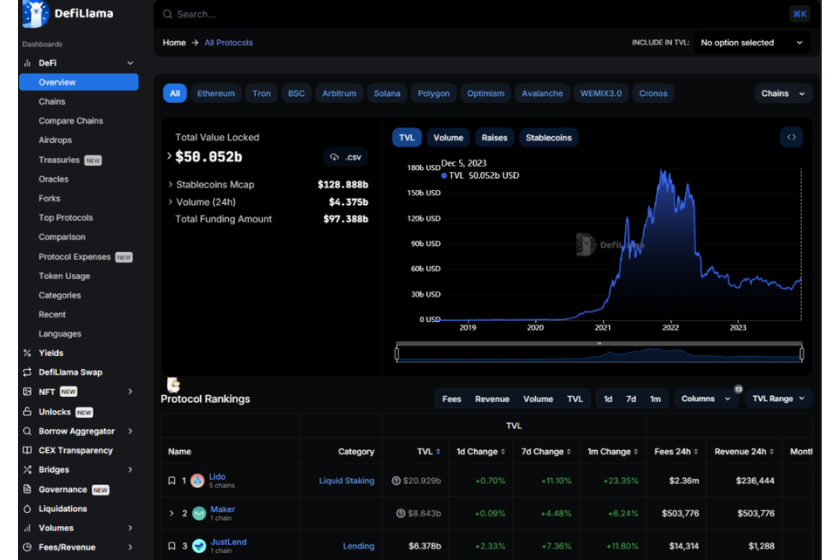Open the Chains dropdown

click(x=783, y=93)
